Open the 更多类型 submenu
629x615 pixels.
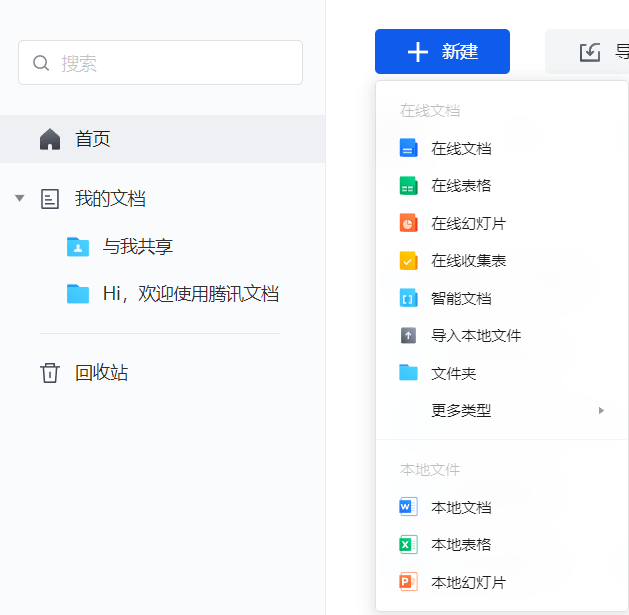(501, 410)
